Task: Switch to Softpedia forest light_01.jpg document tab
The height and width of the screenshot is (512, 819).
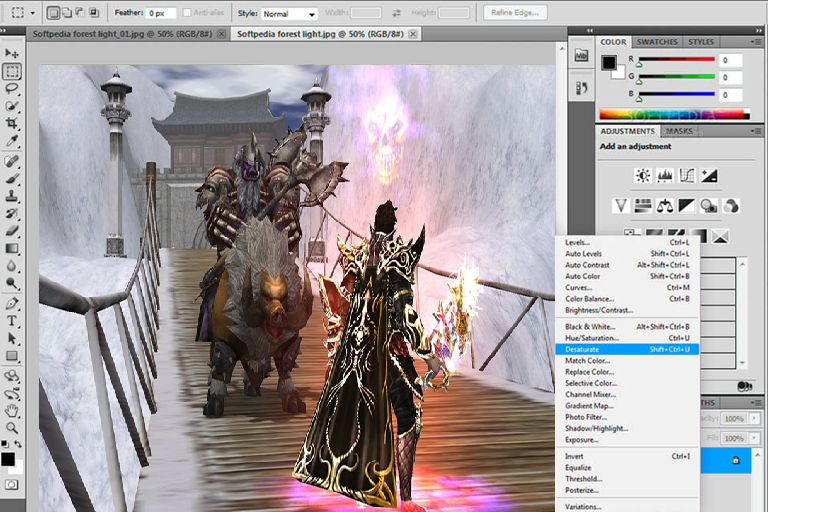Action: point(122,34)
